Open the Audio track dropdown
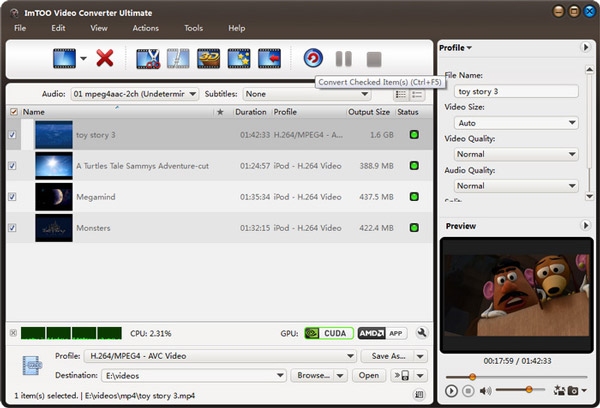The height and width of the screenshot is (408, 600). (135, 94)
